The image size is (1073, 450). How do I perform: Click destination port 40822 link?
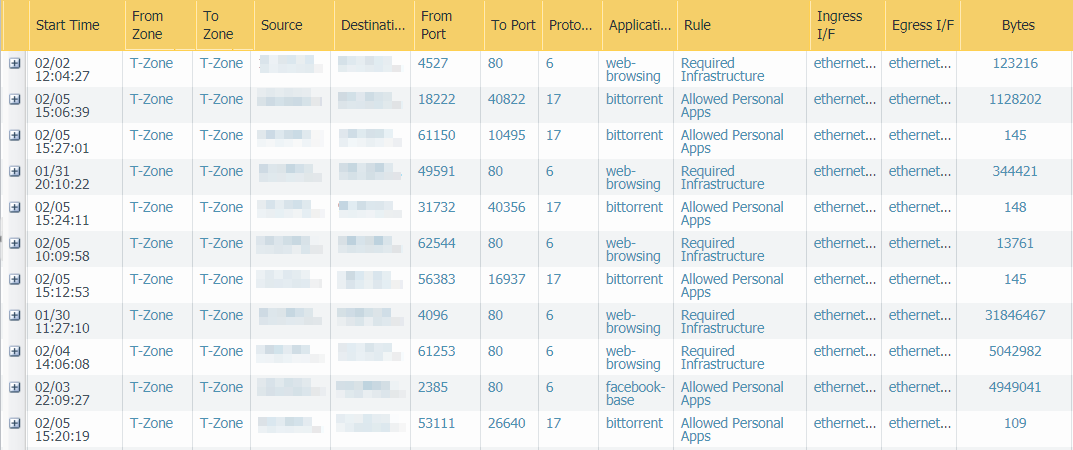[508, 99]
